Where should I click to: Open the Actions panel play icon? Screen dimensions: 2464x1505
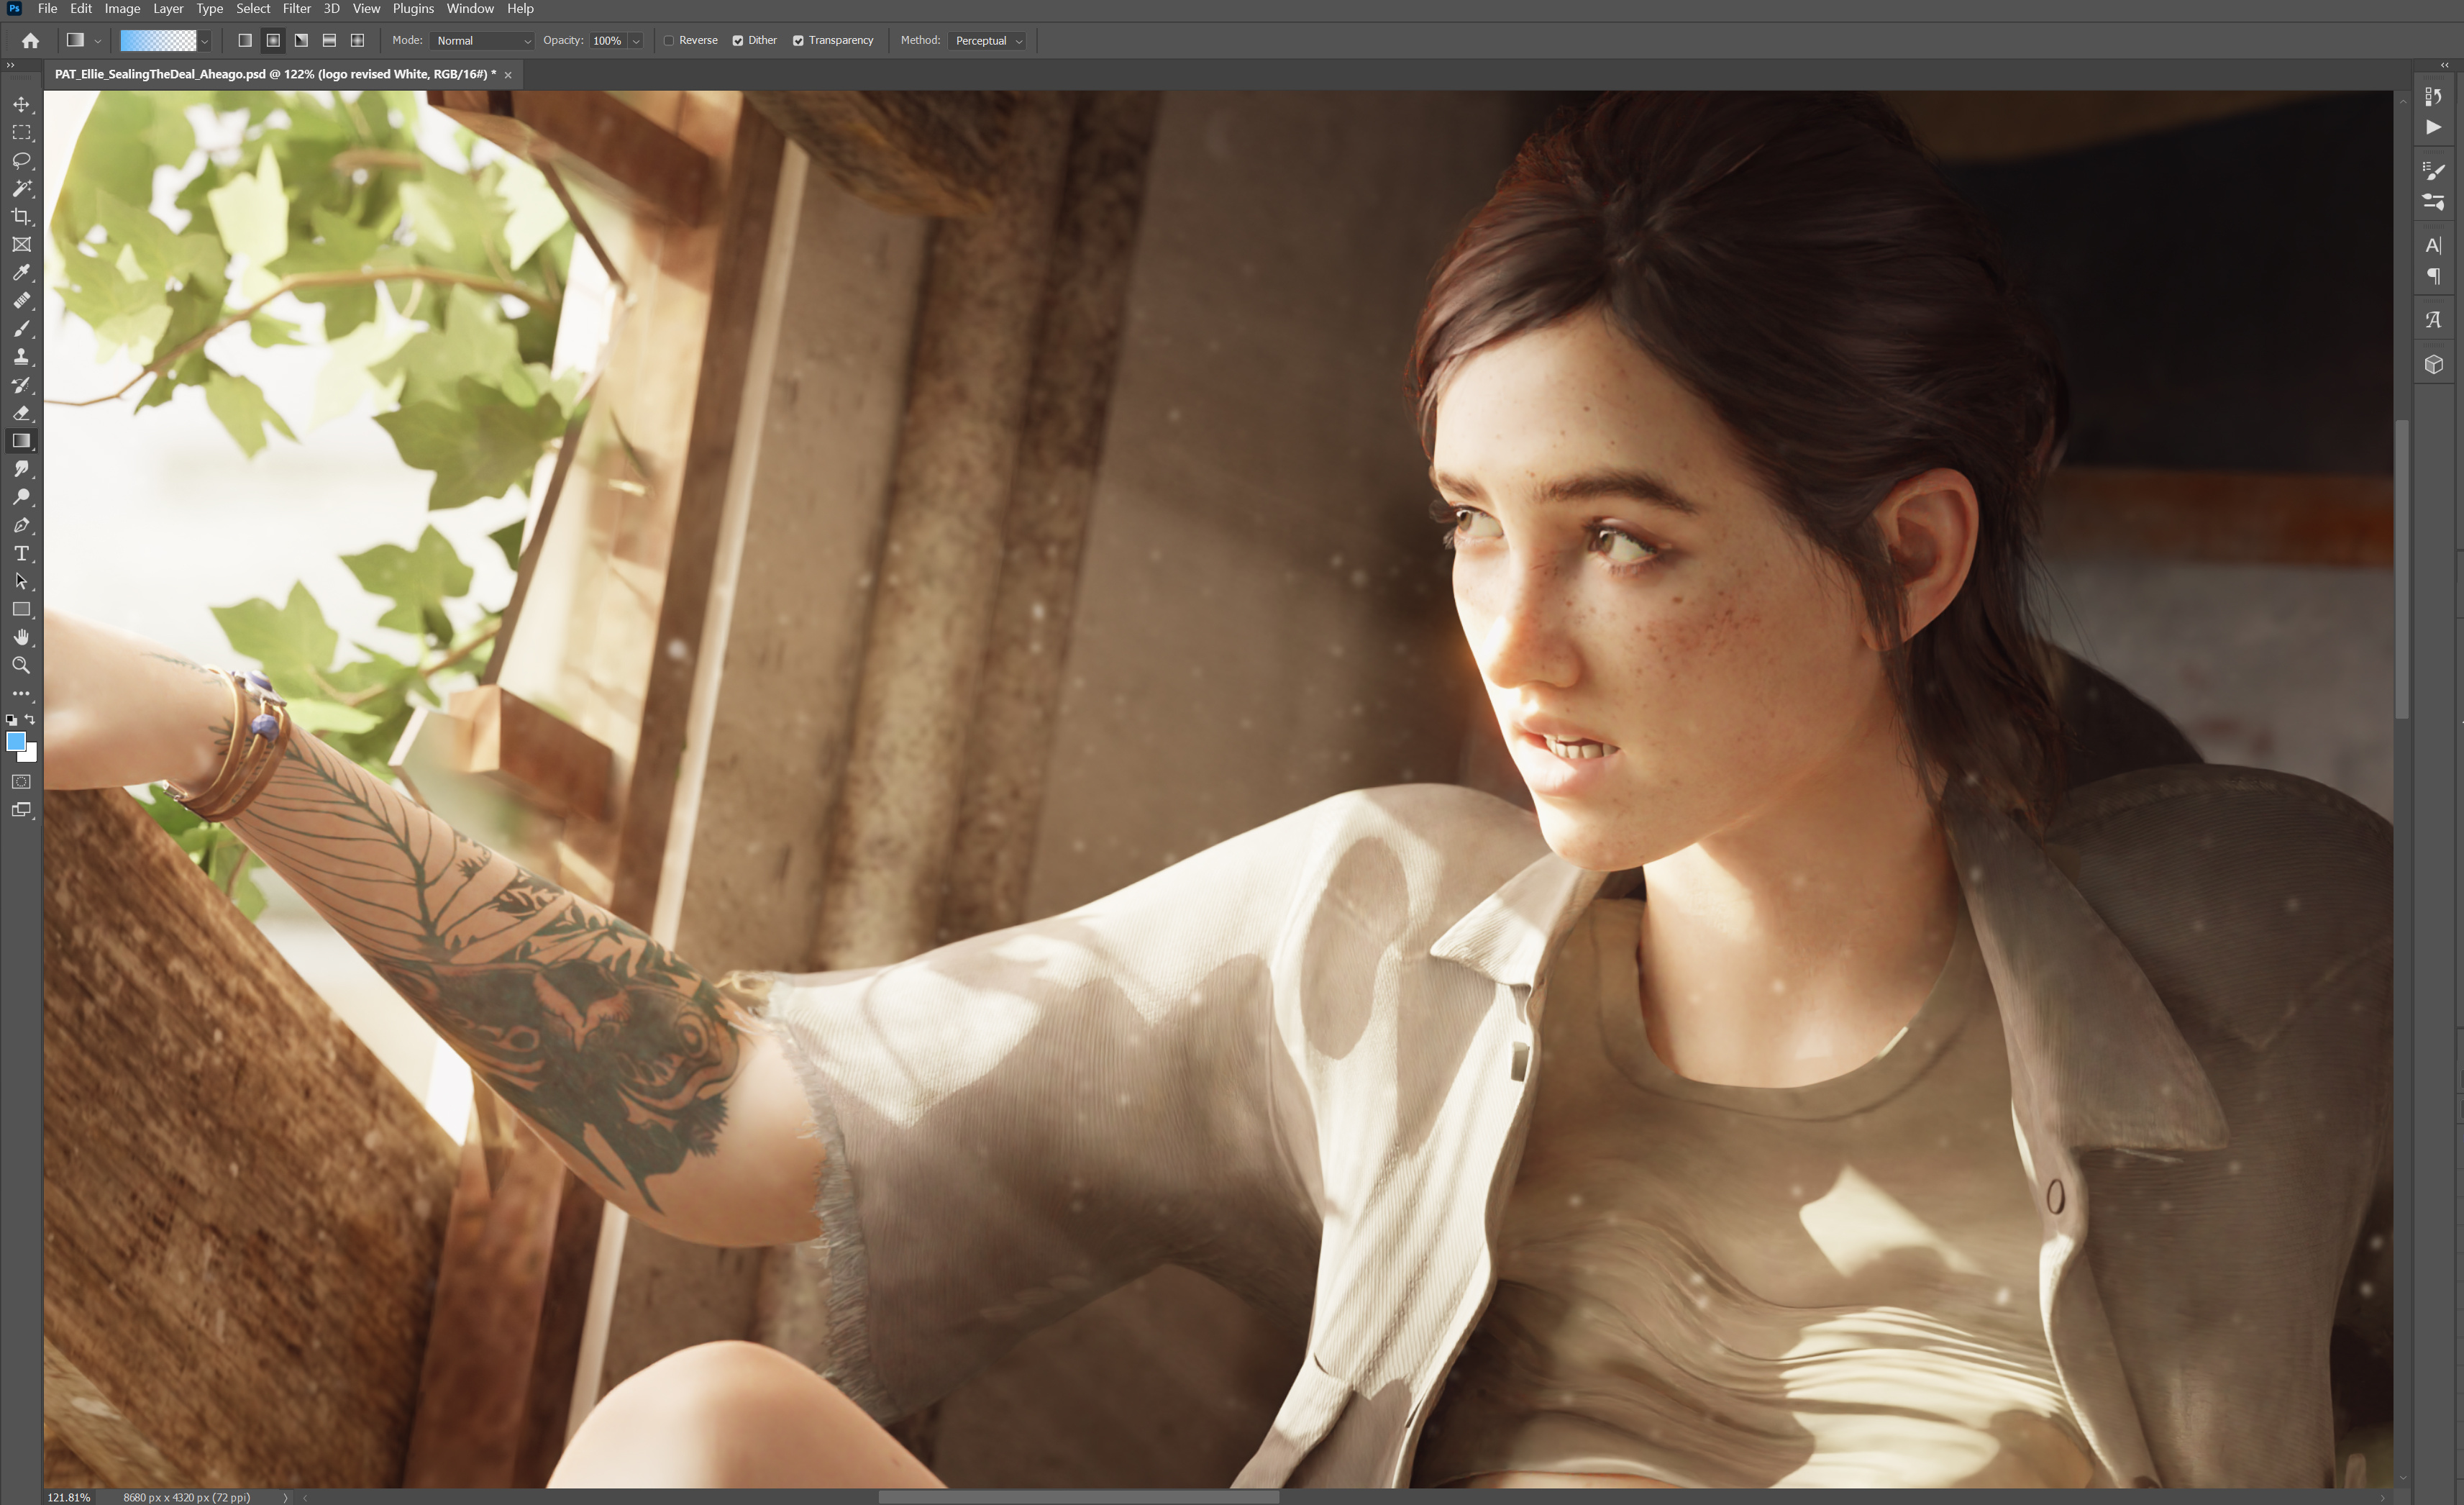tap(2434, 127)
